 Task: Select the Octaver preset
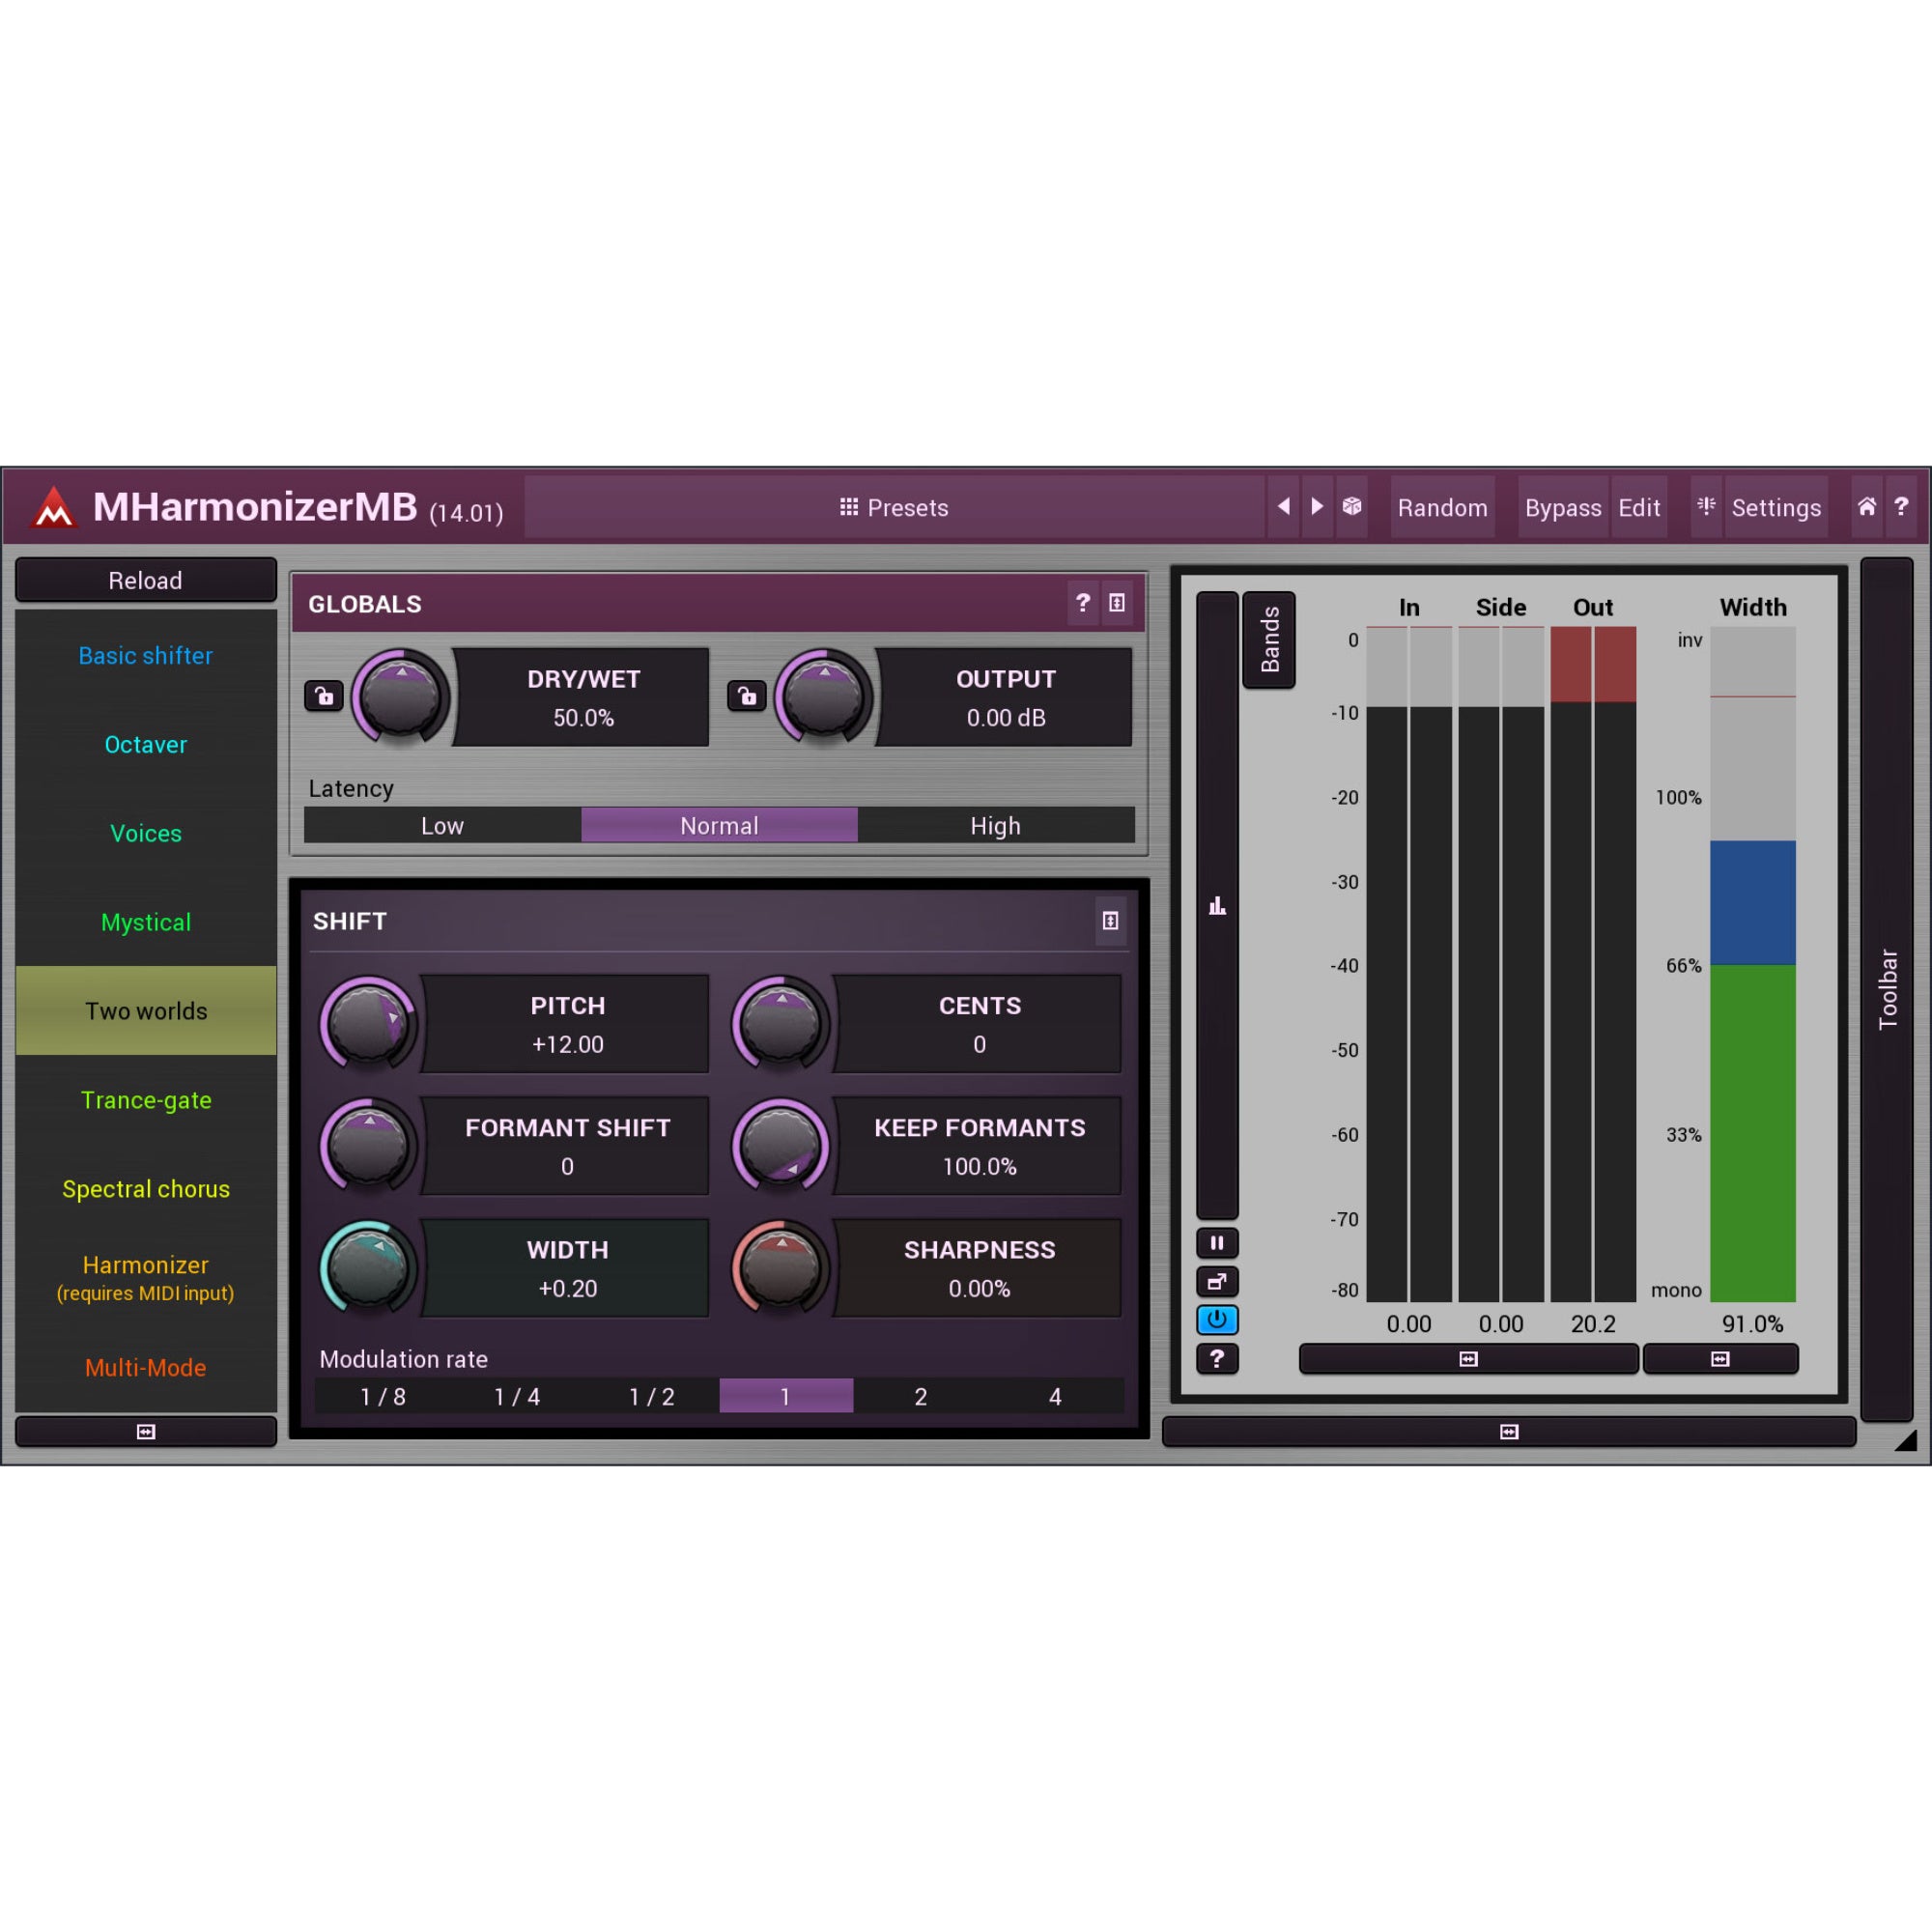pos(146,745)
